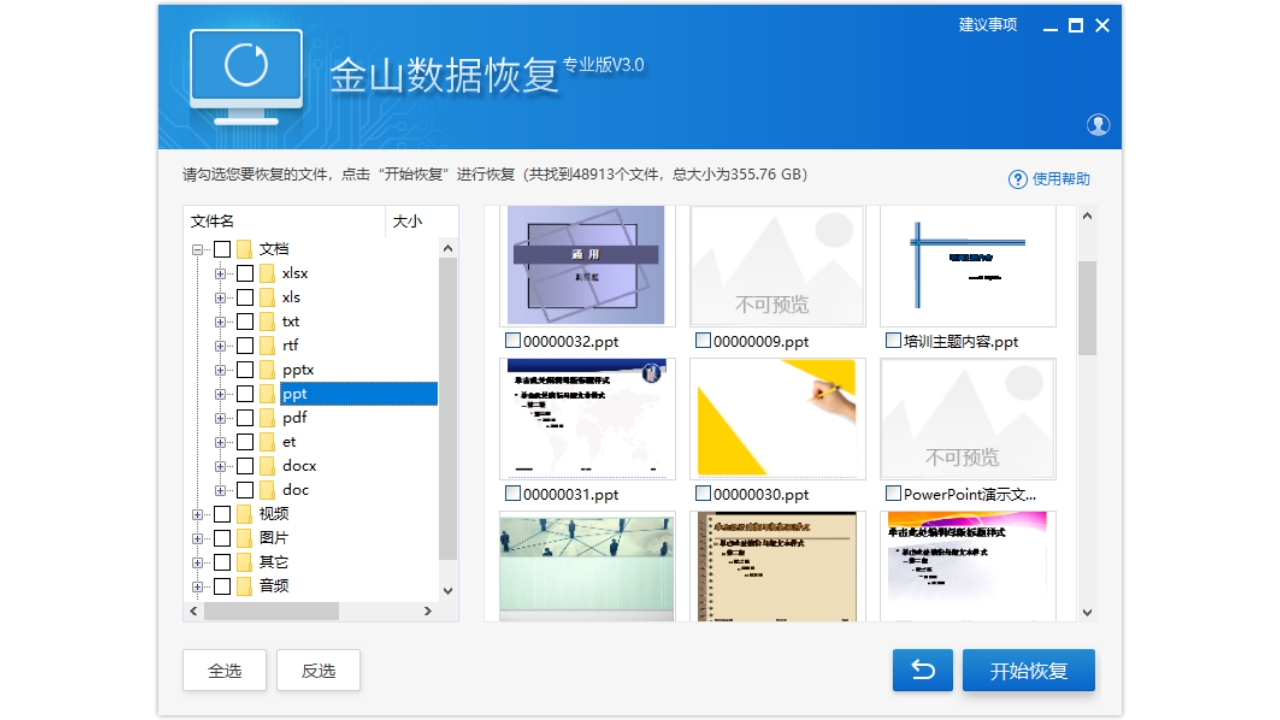Click the docx folder icon

pos(267,466)
